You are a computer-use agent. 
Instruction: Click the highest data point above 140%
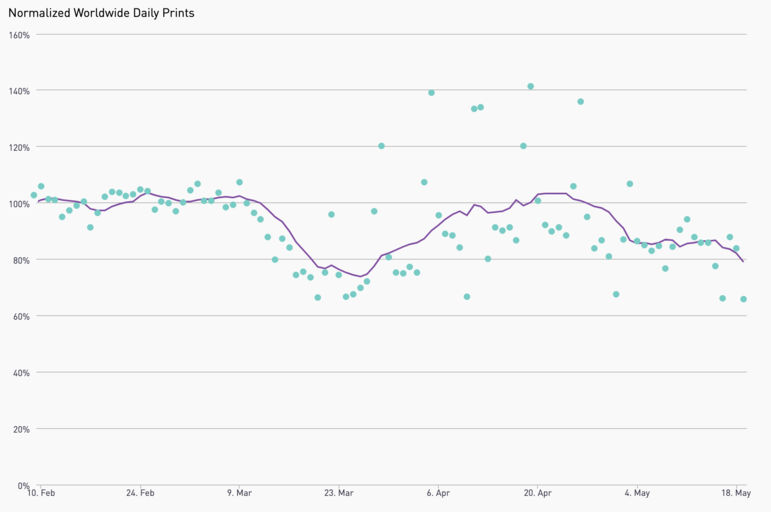pos(530,87)
